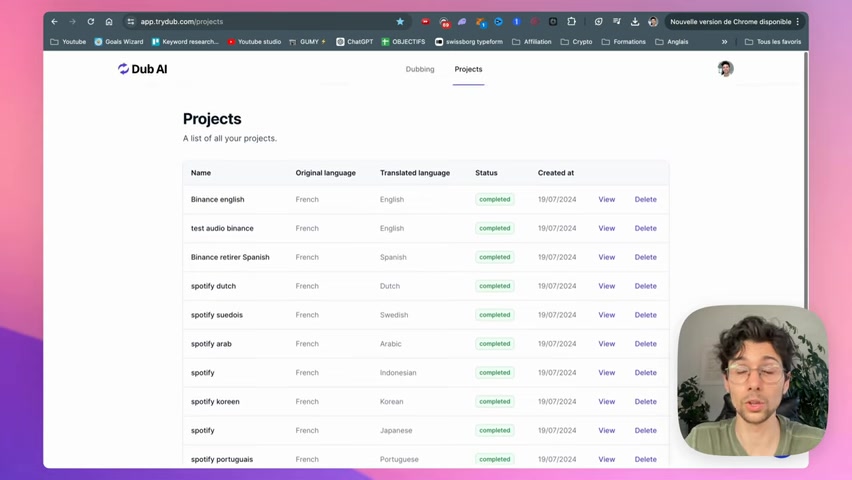Image resolution: width=852 pixels, height=480 pixels.
Task: Click the bookmark star icon
Action: [x=400, y=22]
